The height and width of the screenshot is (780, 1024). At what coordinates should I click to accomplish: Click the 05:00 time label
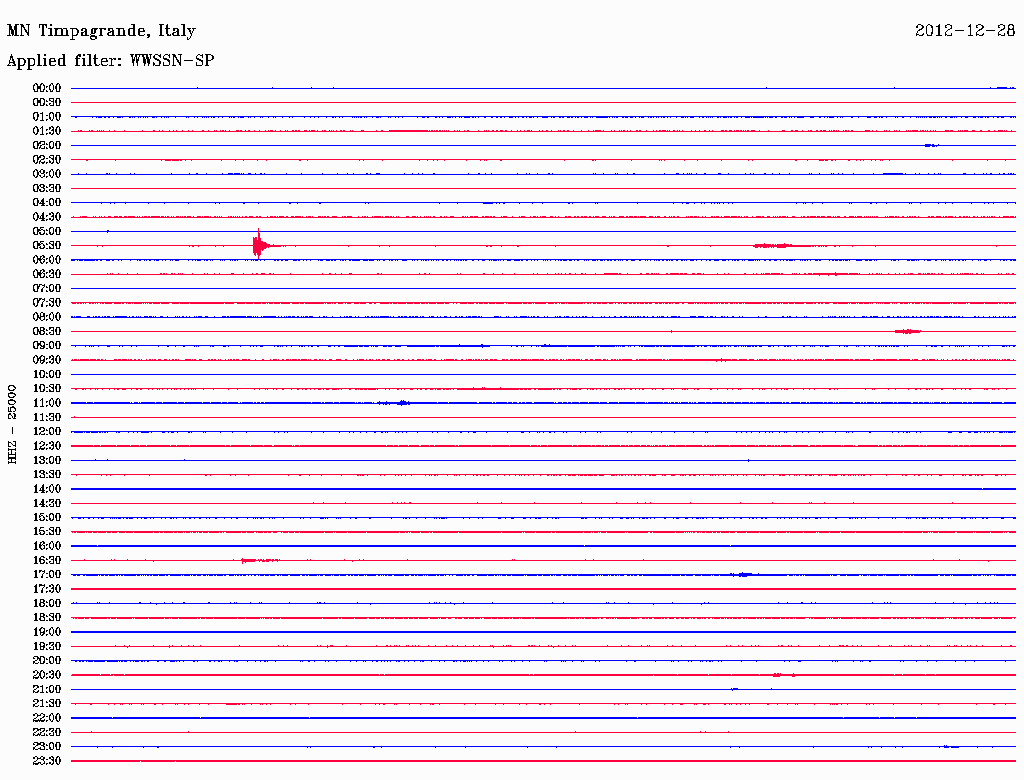47,231
